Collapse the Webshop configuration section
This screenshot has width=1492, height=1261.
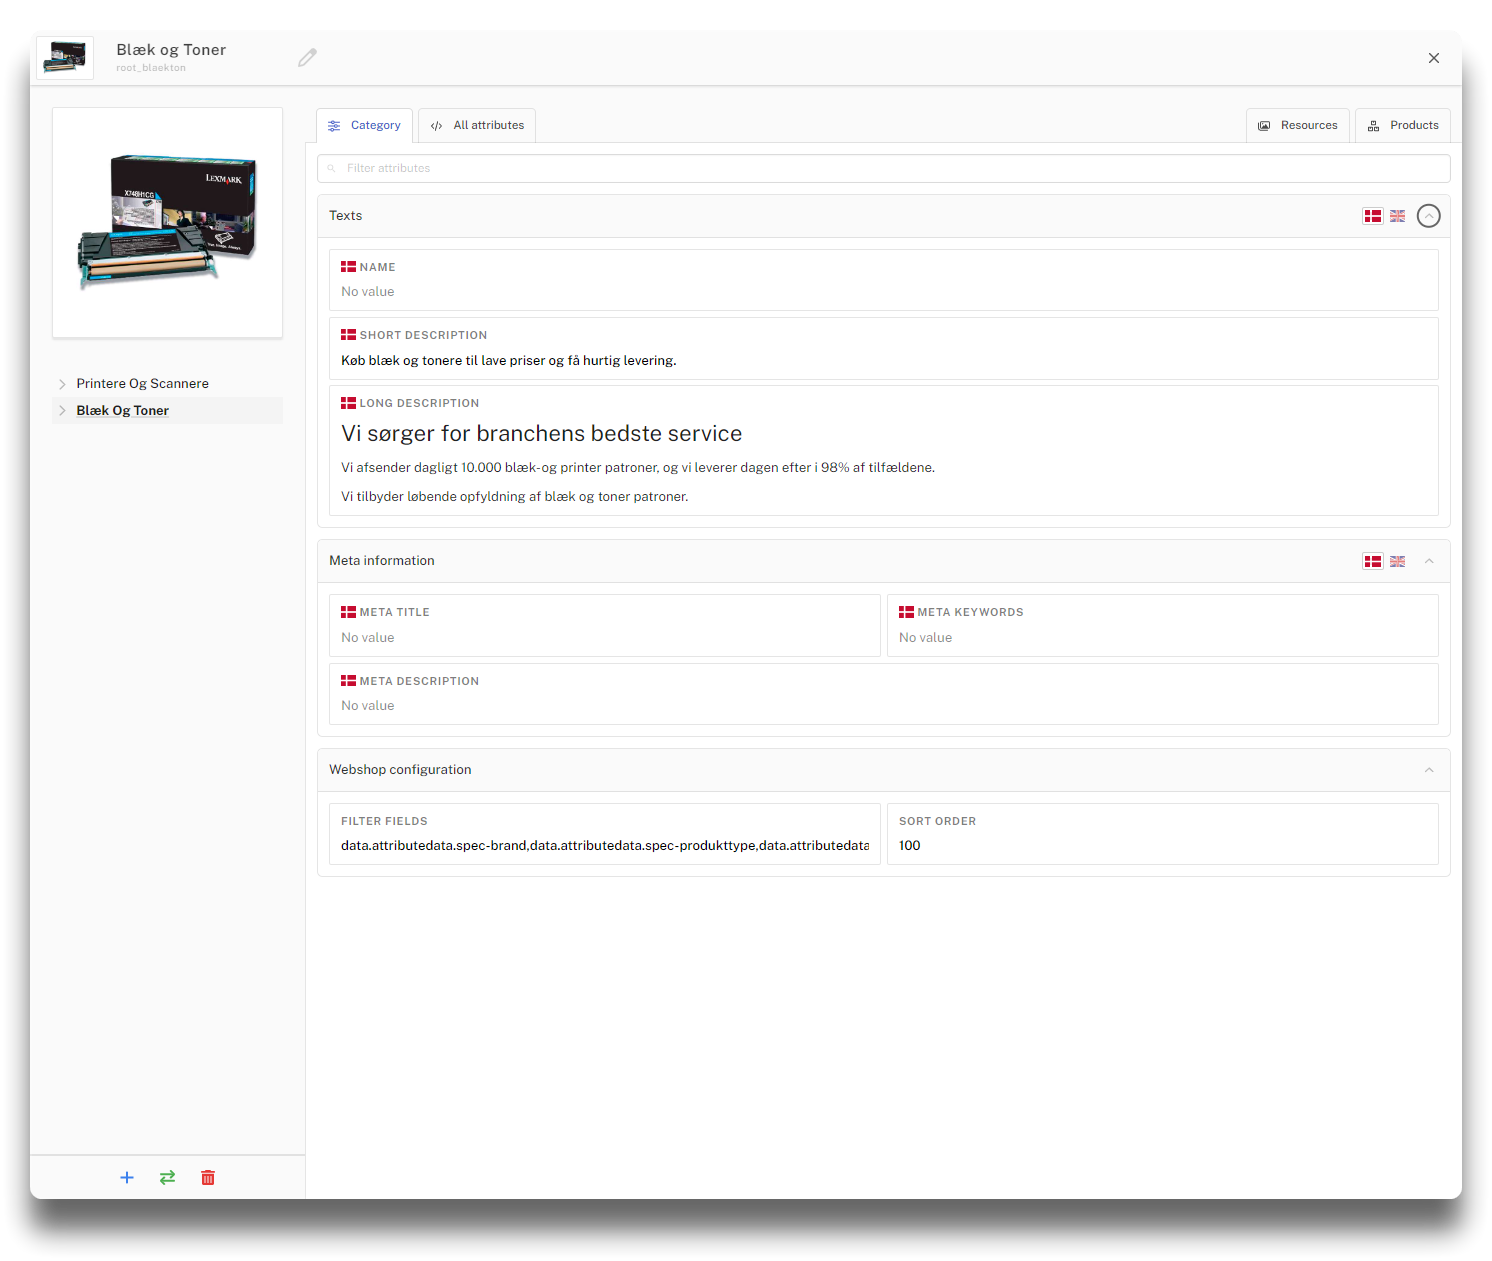tap(1429, 770)
